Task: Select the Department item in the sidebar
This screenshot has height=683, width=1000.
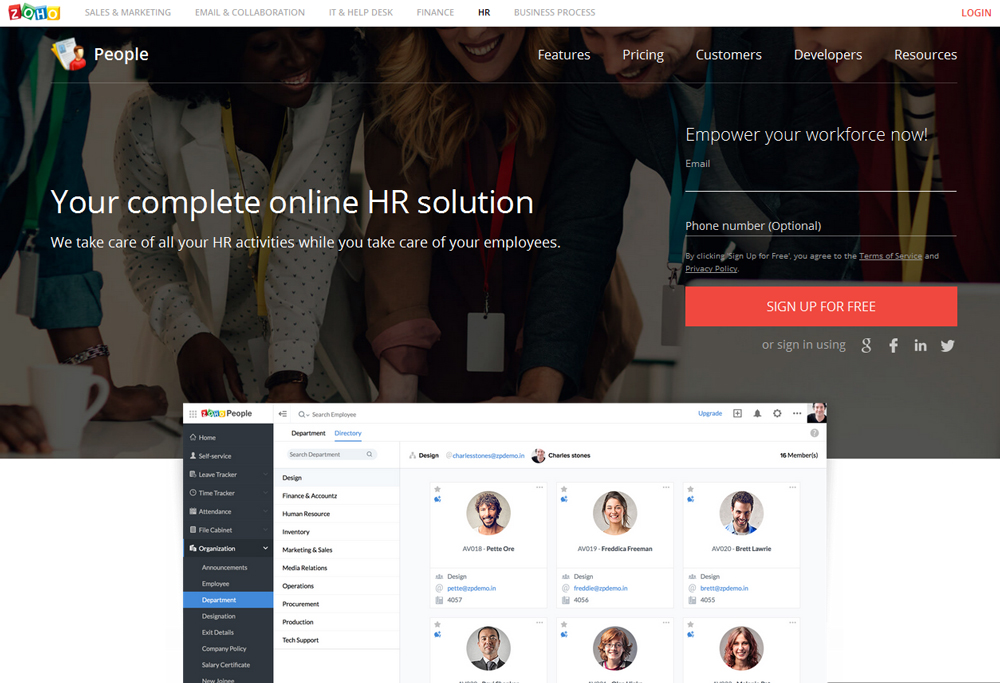Action: pos(228,600)
